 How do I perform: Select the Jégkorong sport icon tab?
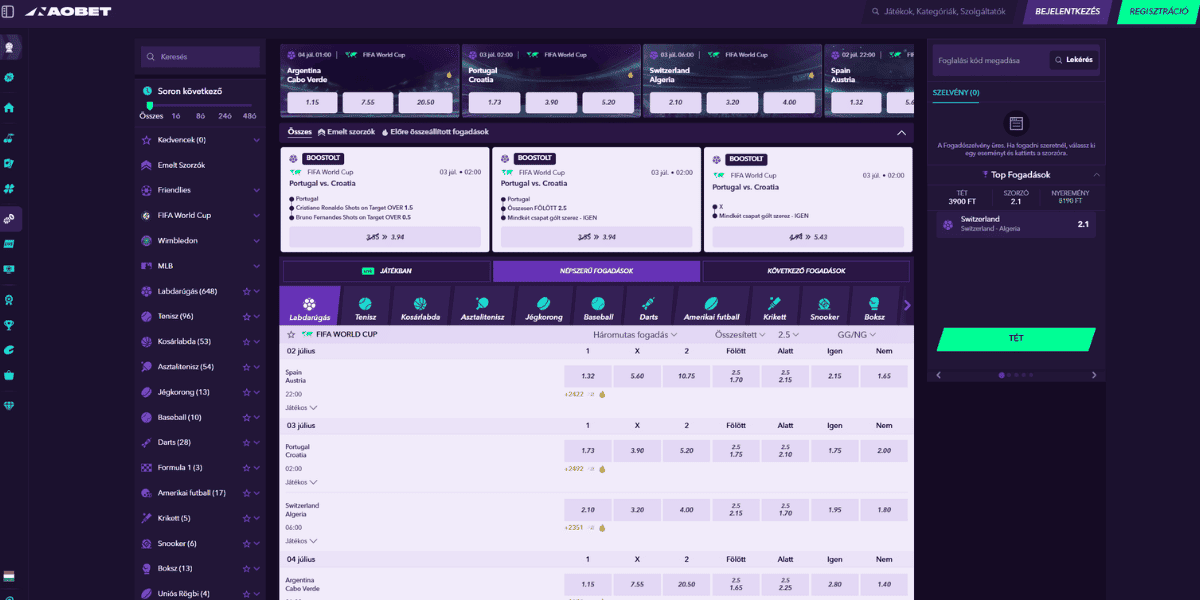click(x=543, y=306)
